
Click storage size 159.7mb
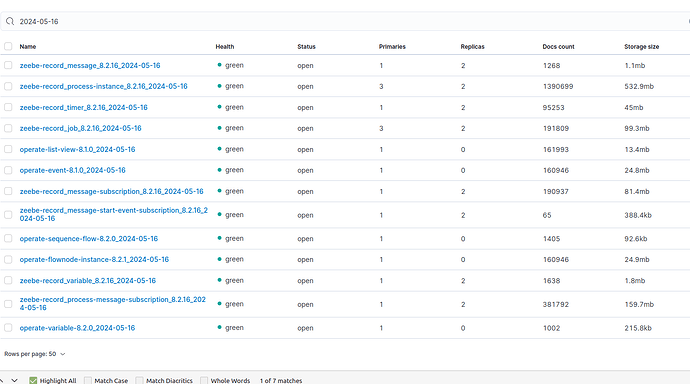[x=639, y=304]
